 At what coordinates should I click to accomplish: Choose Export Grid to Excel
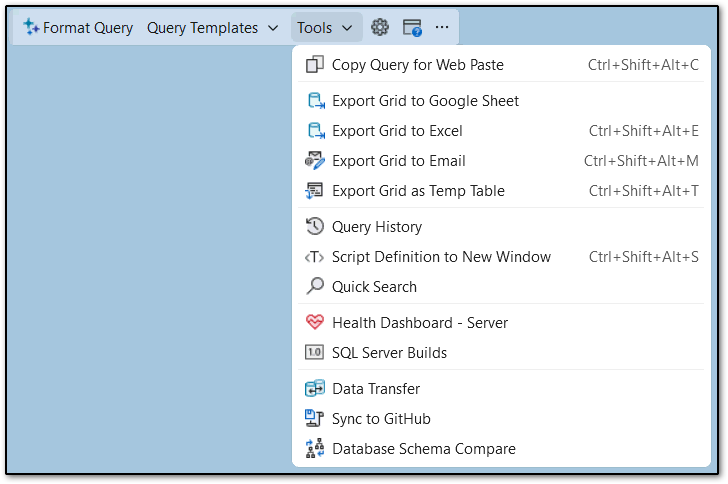397,131
